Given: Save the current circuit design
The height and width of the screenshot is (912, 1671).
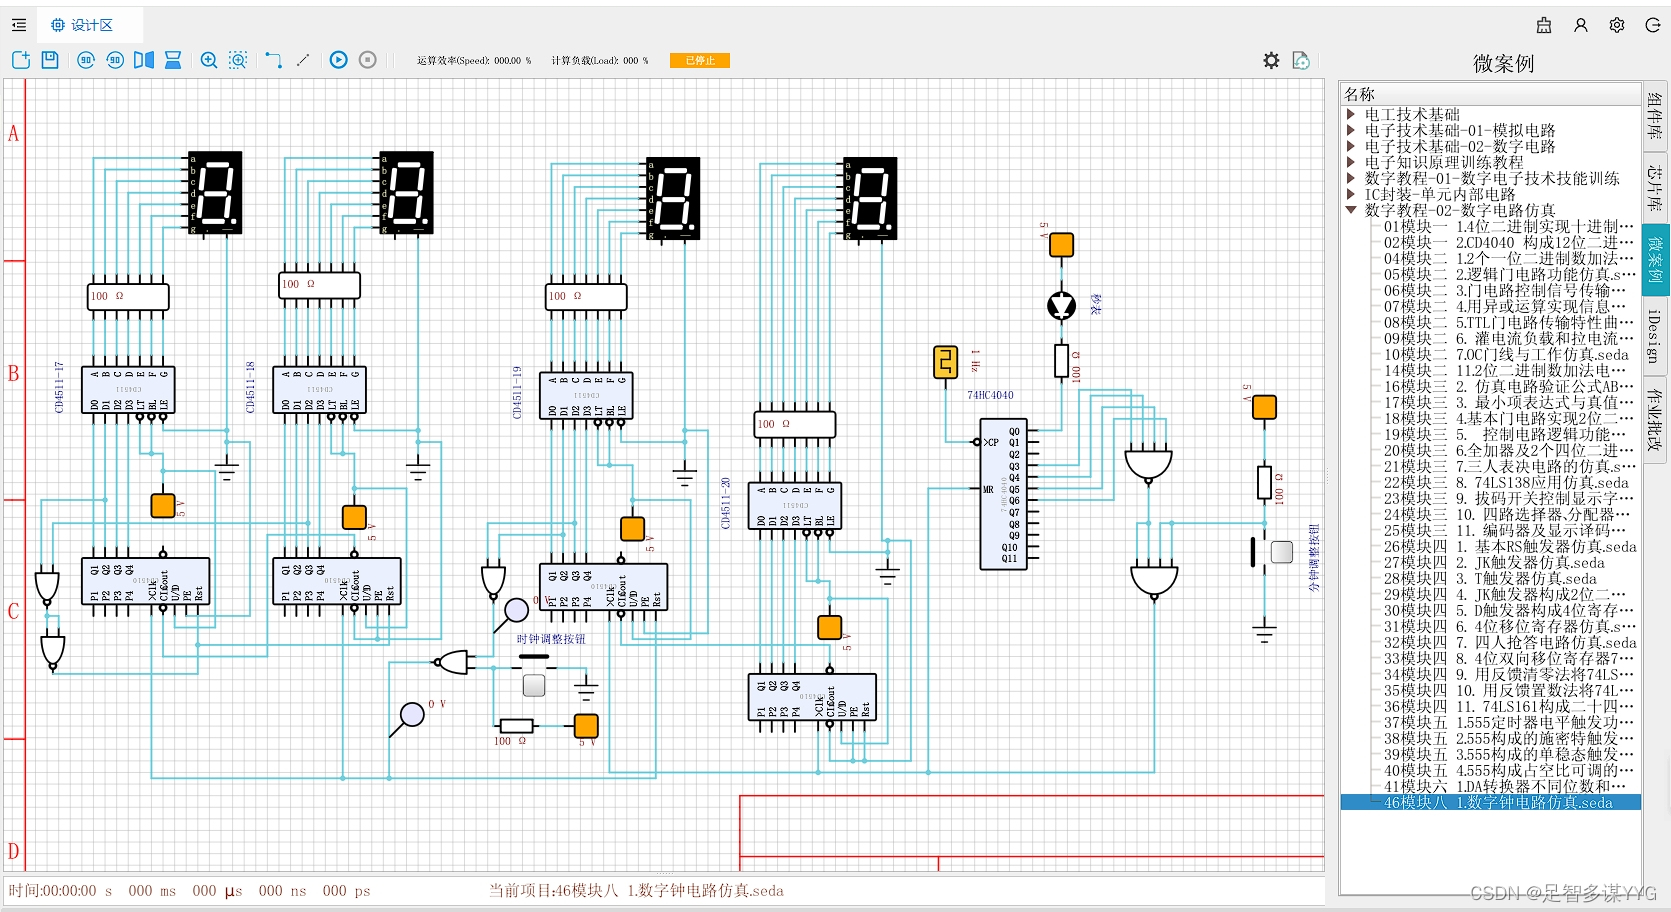Looking at the screenshot, I should pos(50,60).
